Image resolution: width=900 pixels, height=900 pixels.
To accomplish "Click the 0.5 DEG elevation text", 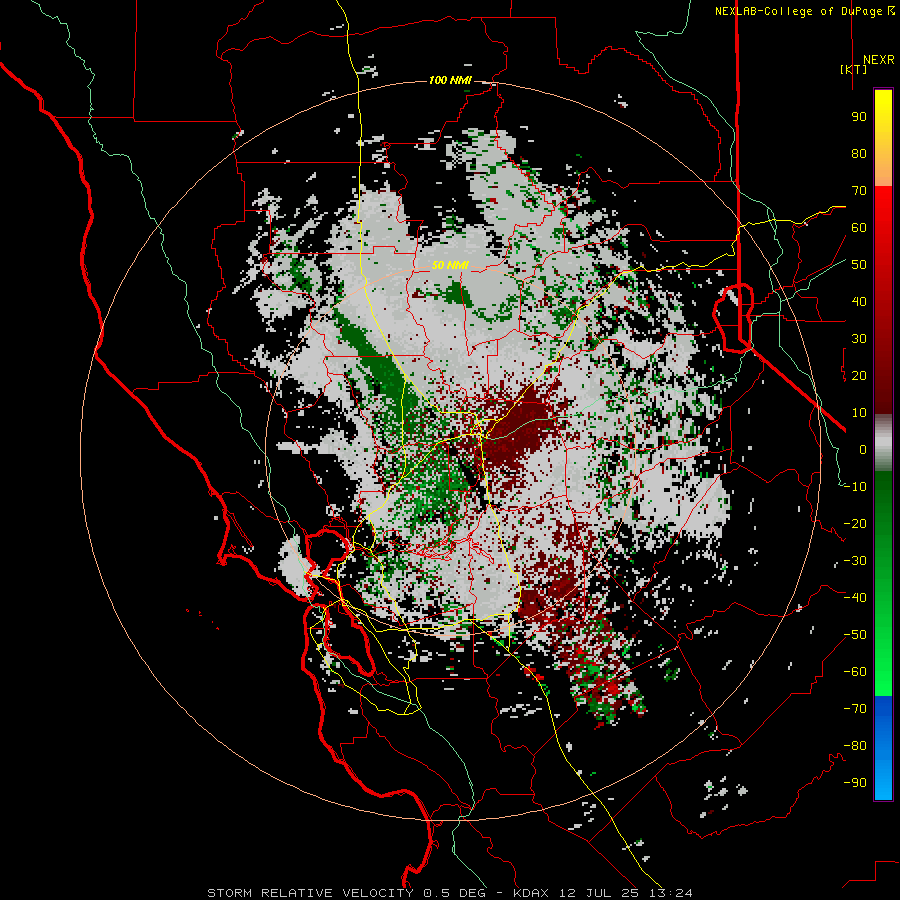I will 455,893.
